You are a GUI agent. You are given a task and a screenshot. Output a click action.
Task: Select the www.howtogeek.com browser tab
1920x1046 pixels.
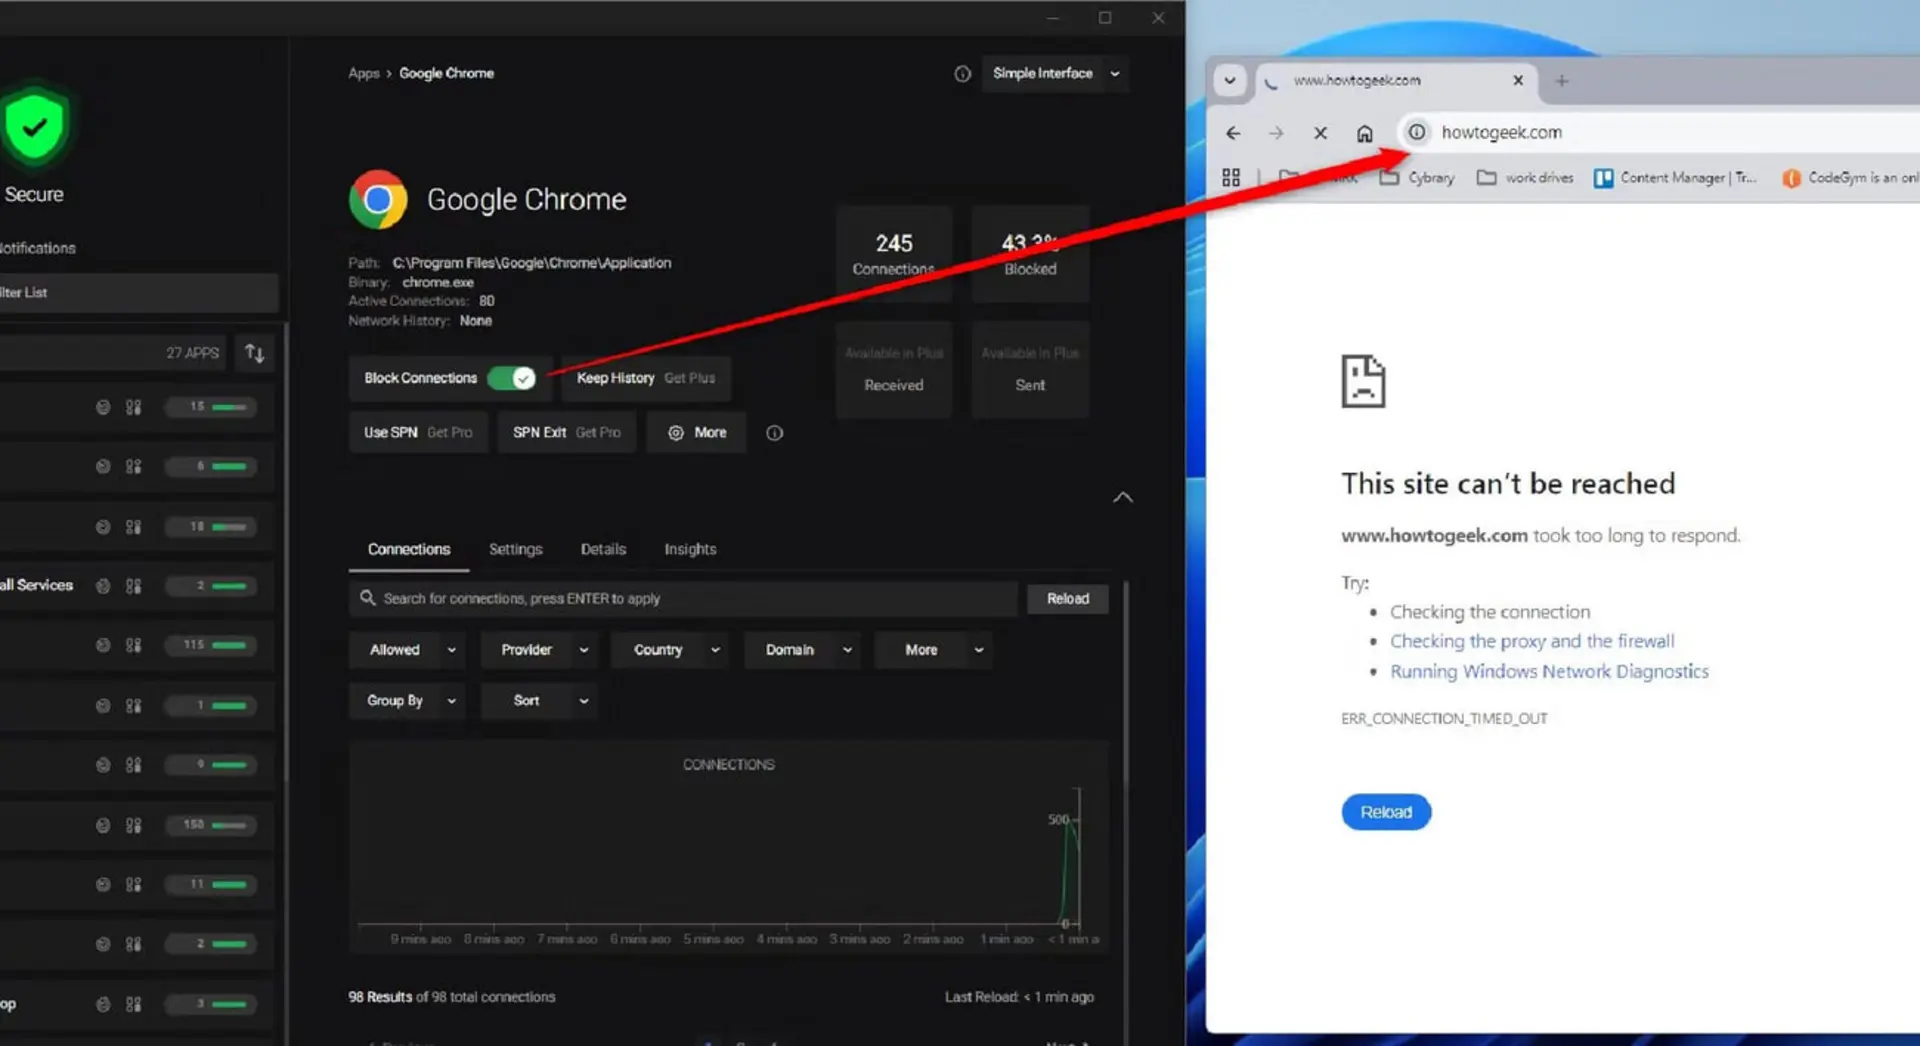pyautogui.click(x=1395, y=81)
